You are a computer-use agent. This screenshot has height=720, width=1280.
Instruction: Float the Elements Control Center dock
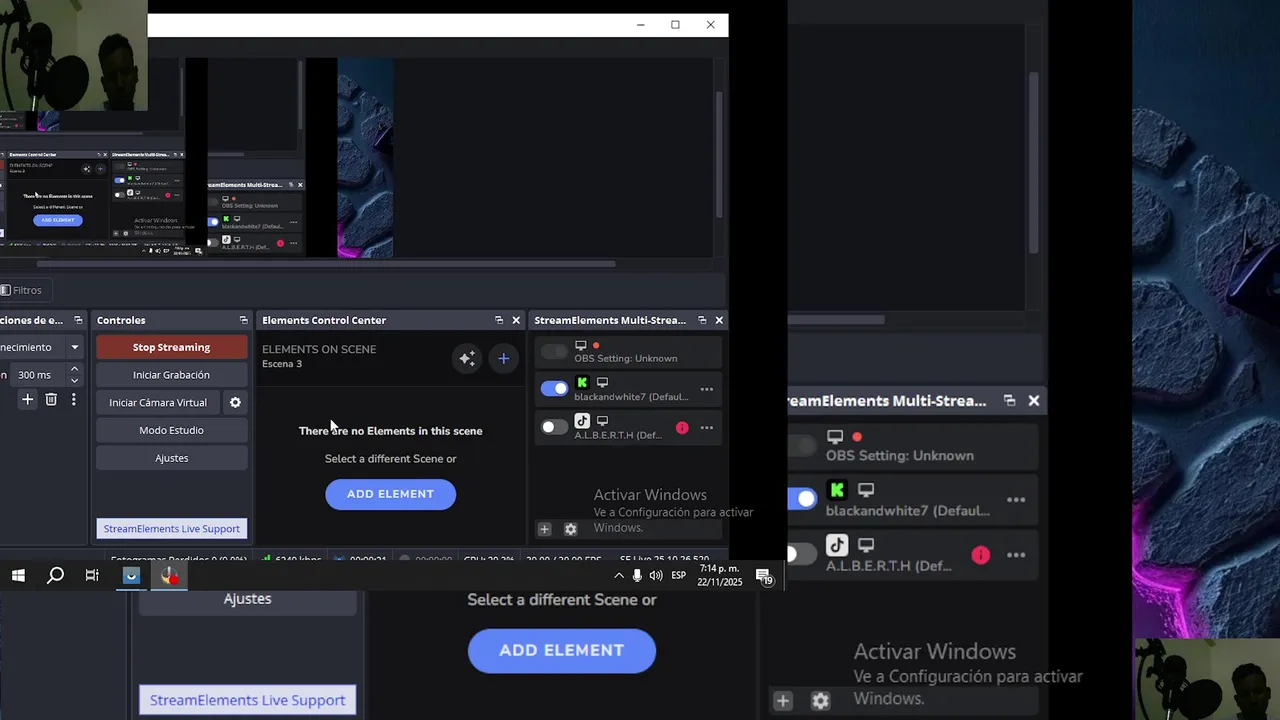[499, 320]
